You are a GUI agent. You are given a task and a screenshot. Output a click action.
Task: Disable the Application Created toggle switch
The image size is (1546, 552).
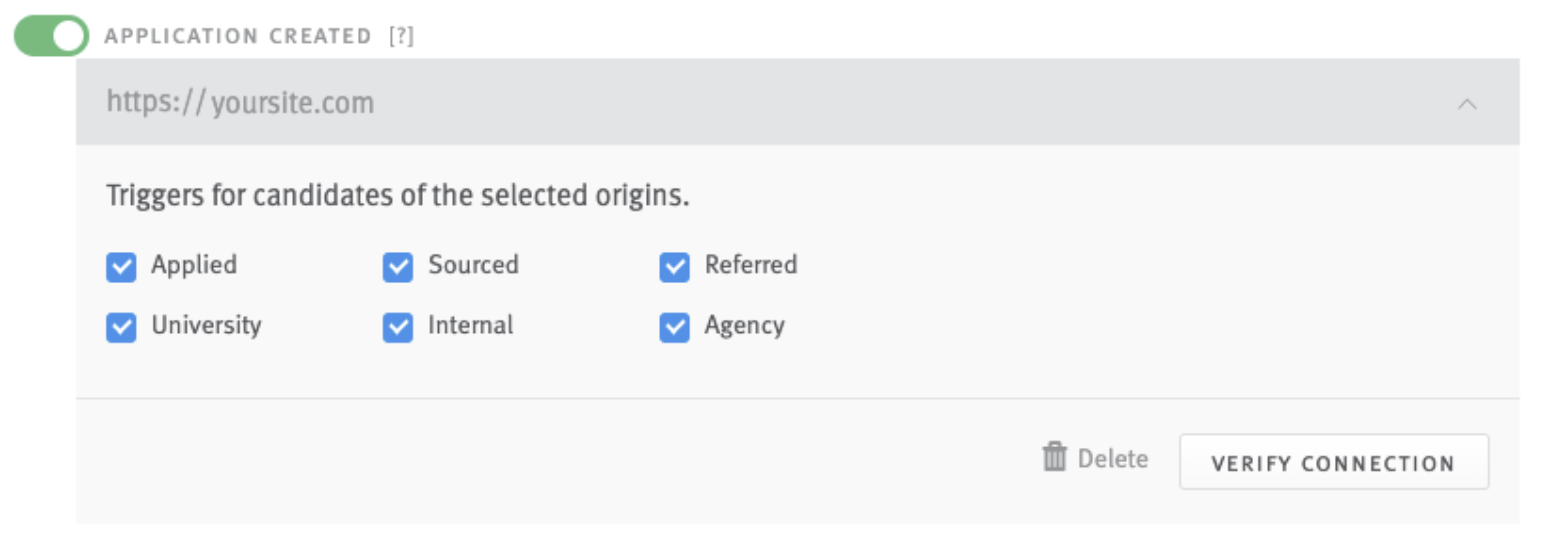52,37
